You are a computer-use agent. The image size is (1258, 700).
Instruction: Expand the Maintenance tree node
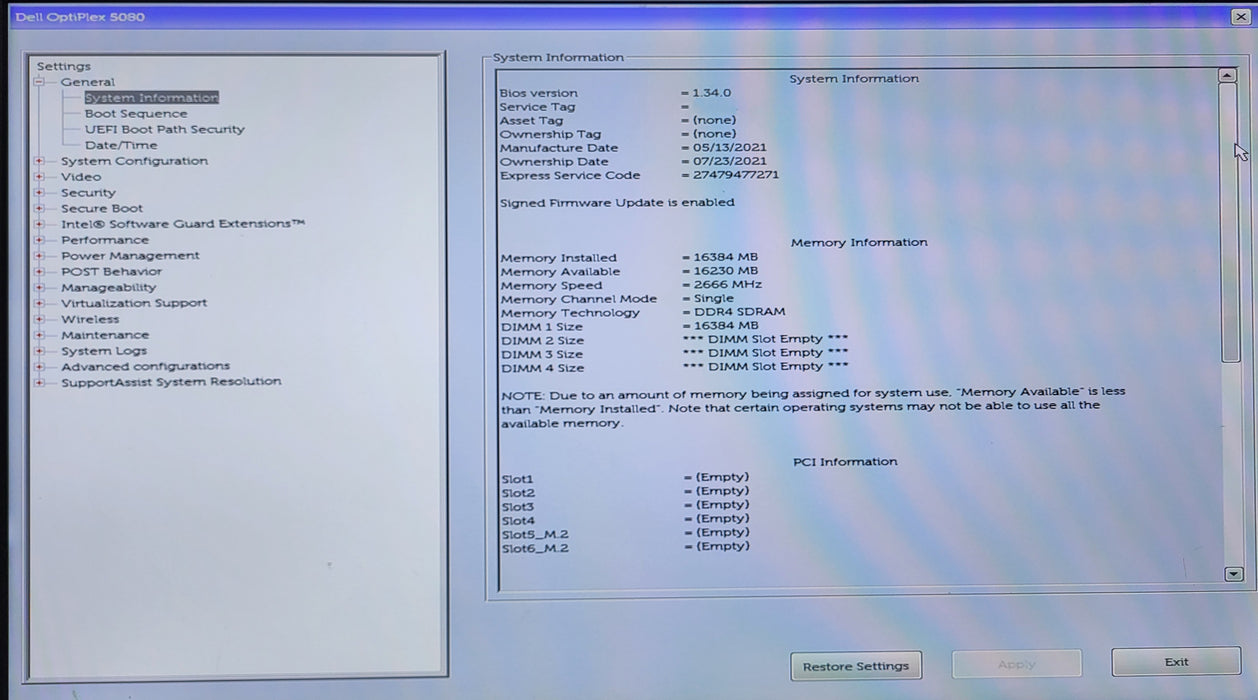39,335
